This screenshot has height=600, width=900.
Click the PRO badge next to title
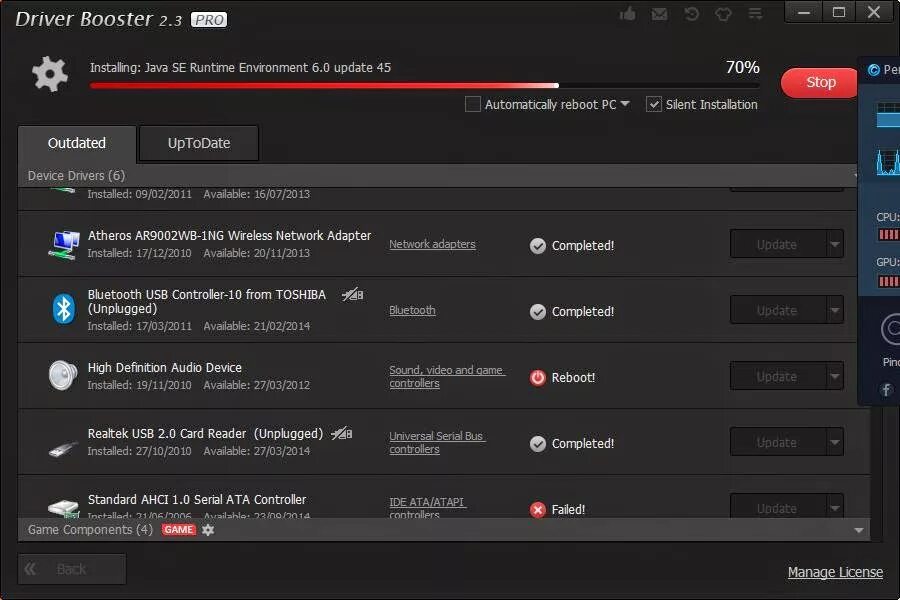point(209,20)
